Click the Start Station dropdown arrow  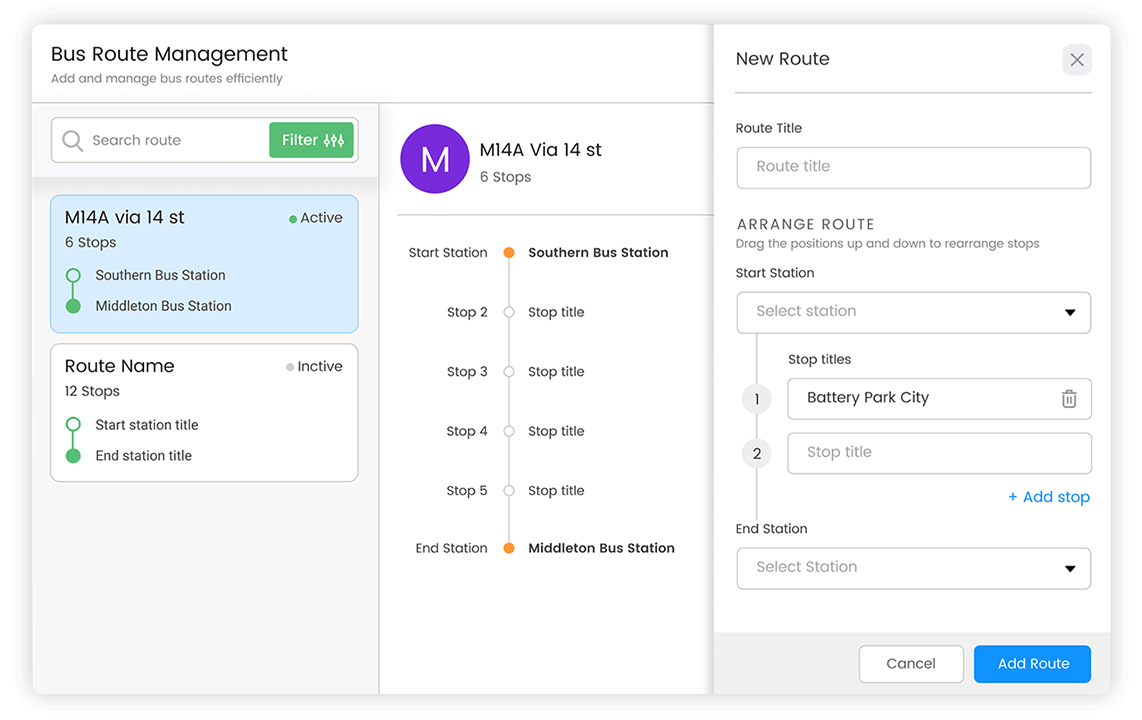coord(1070,312)
